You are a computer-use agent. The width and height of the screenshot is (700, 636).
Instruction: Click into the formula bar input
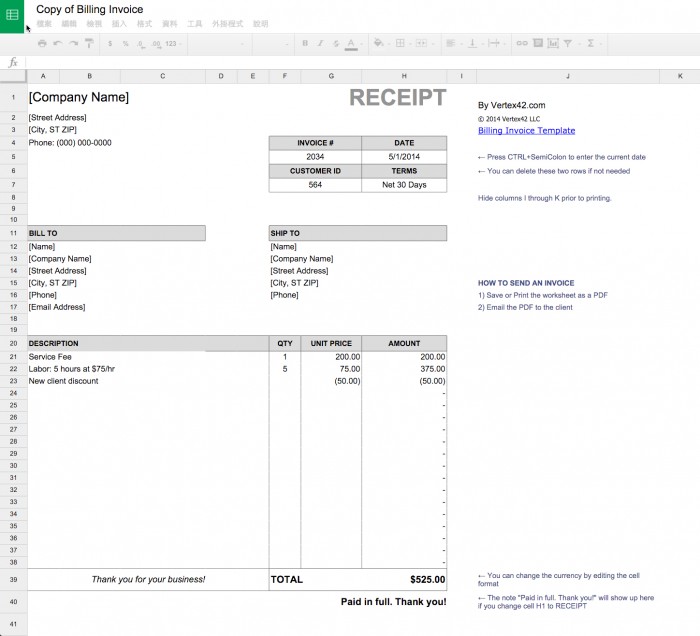(x=362, y=62)
